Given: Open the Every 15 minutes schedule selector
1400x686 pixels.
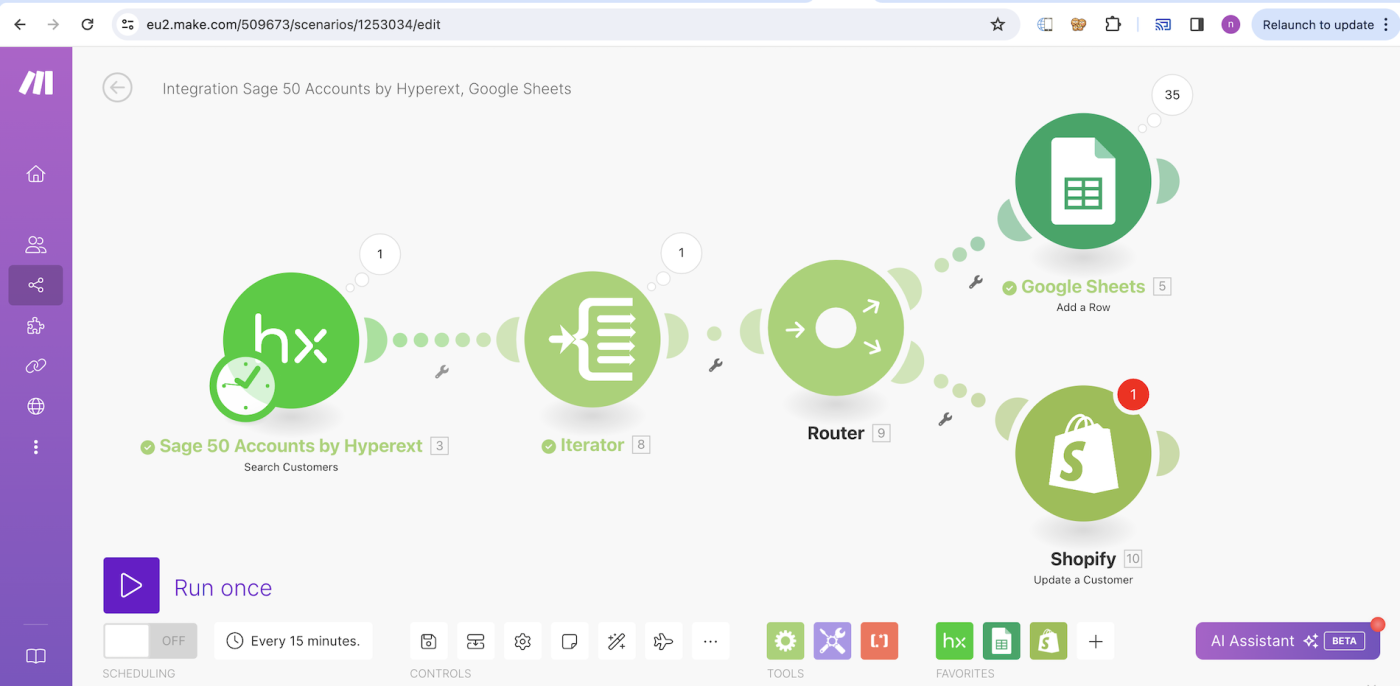Looking at the screenshot, I should (x=293, y=641).
